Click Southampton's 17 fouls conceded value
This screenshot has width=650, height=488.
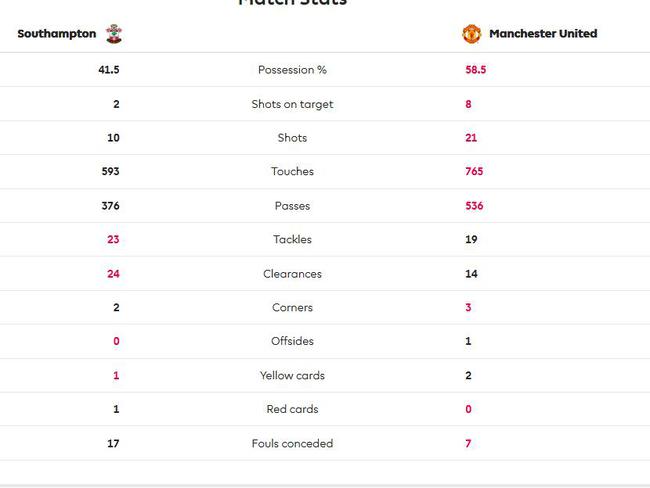click(x=113, y=443)
